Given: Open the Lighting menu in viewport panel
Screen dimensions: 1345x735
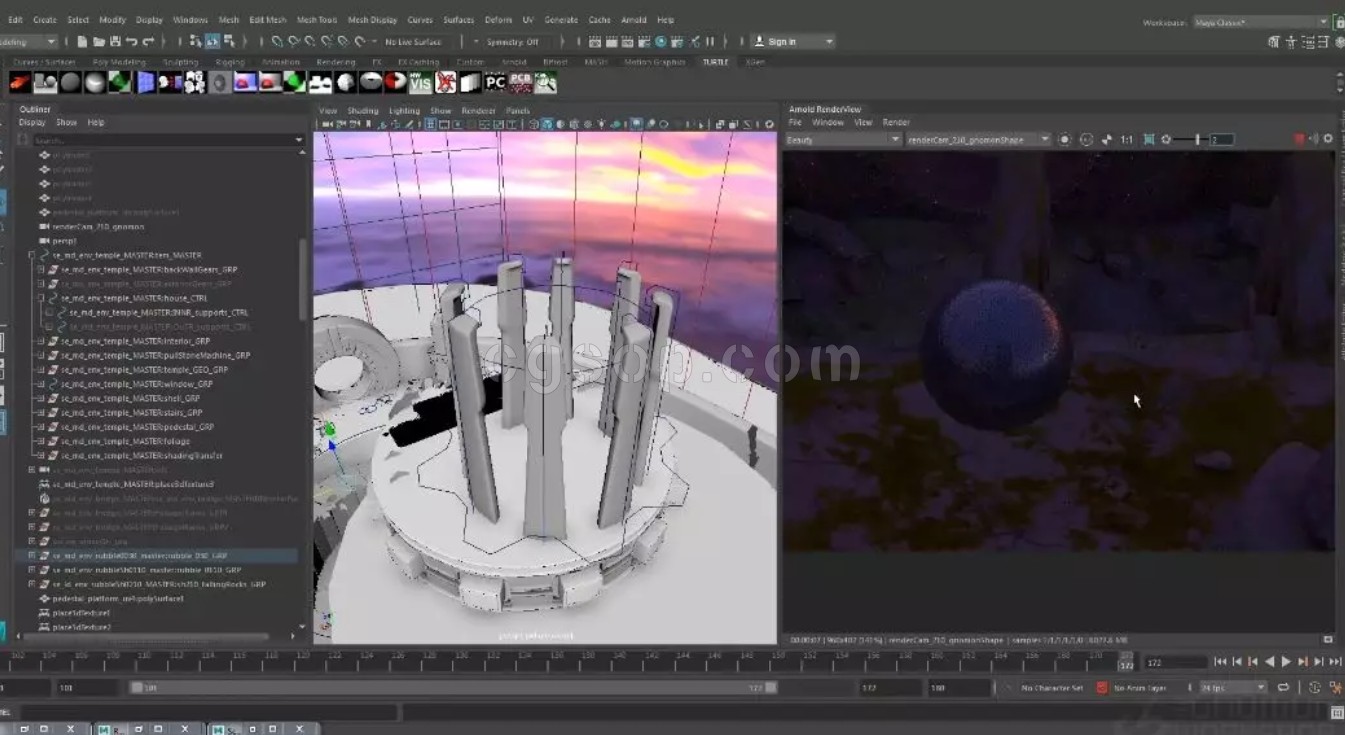Looking at the screenshot, I should tap(404, 110).
